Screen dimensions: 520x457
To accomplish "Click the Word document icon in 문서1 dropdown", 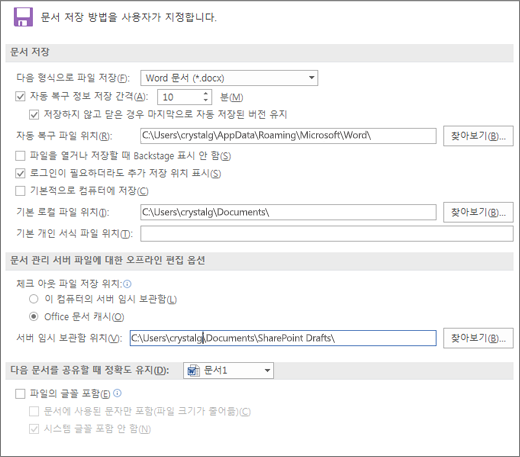I will click(x=193, y=370).
